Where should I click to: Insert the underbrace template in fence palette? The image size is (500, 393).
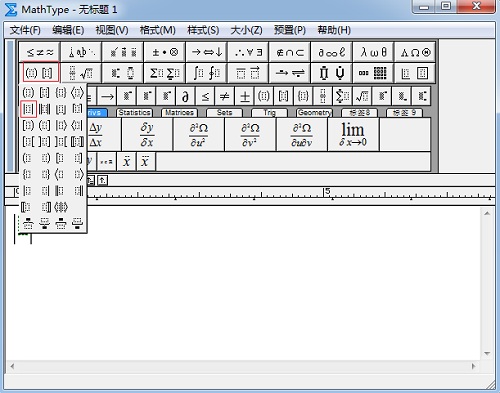(45, 224)
